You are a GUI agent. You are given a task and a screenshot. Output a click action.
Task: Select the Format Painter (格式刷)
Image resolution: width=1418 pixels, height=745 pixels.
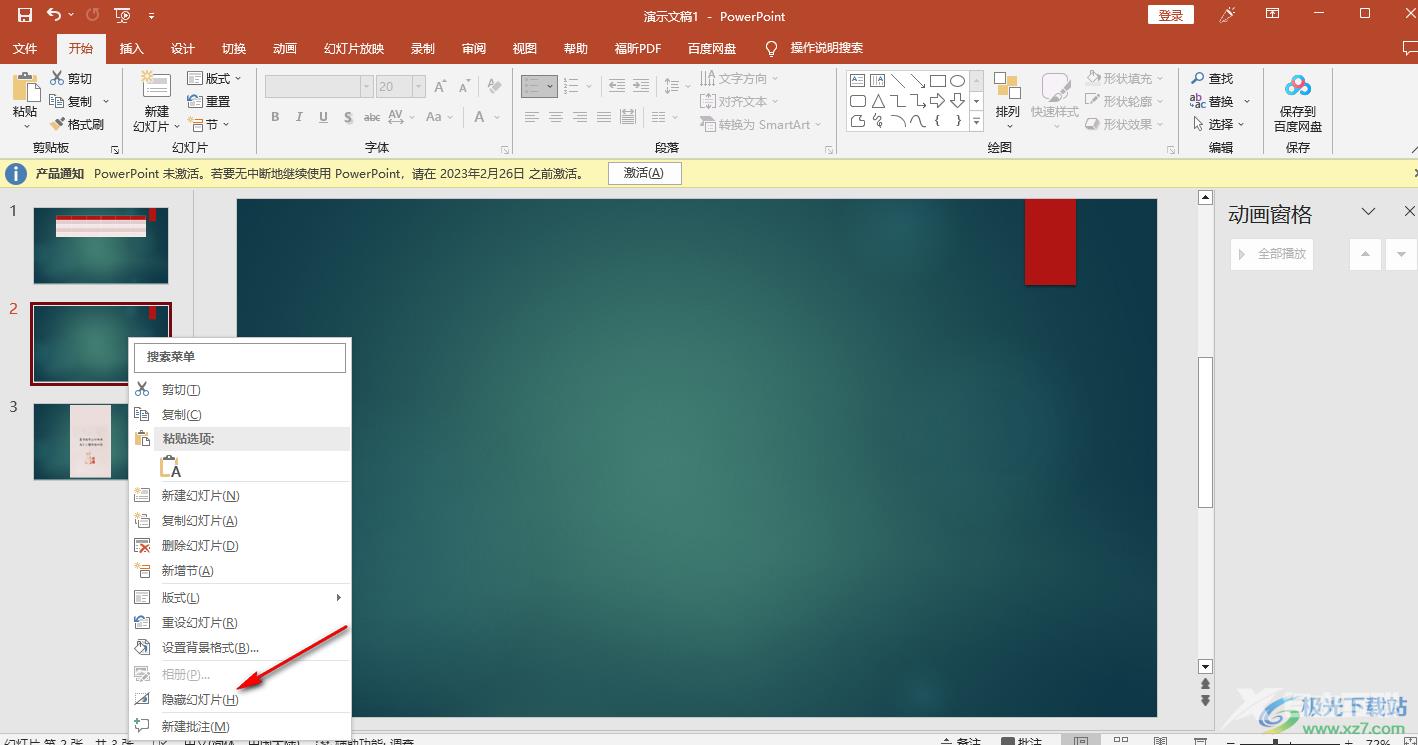click(x=77, y=124)
